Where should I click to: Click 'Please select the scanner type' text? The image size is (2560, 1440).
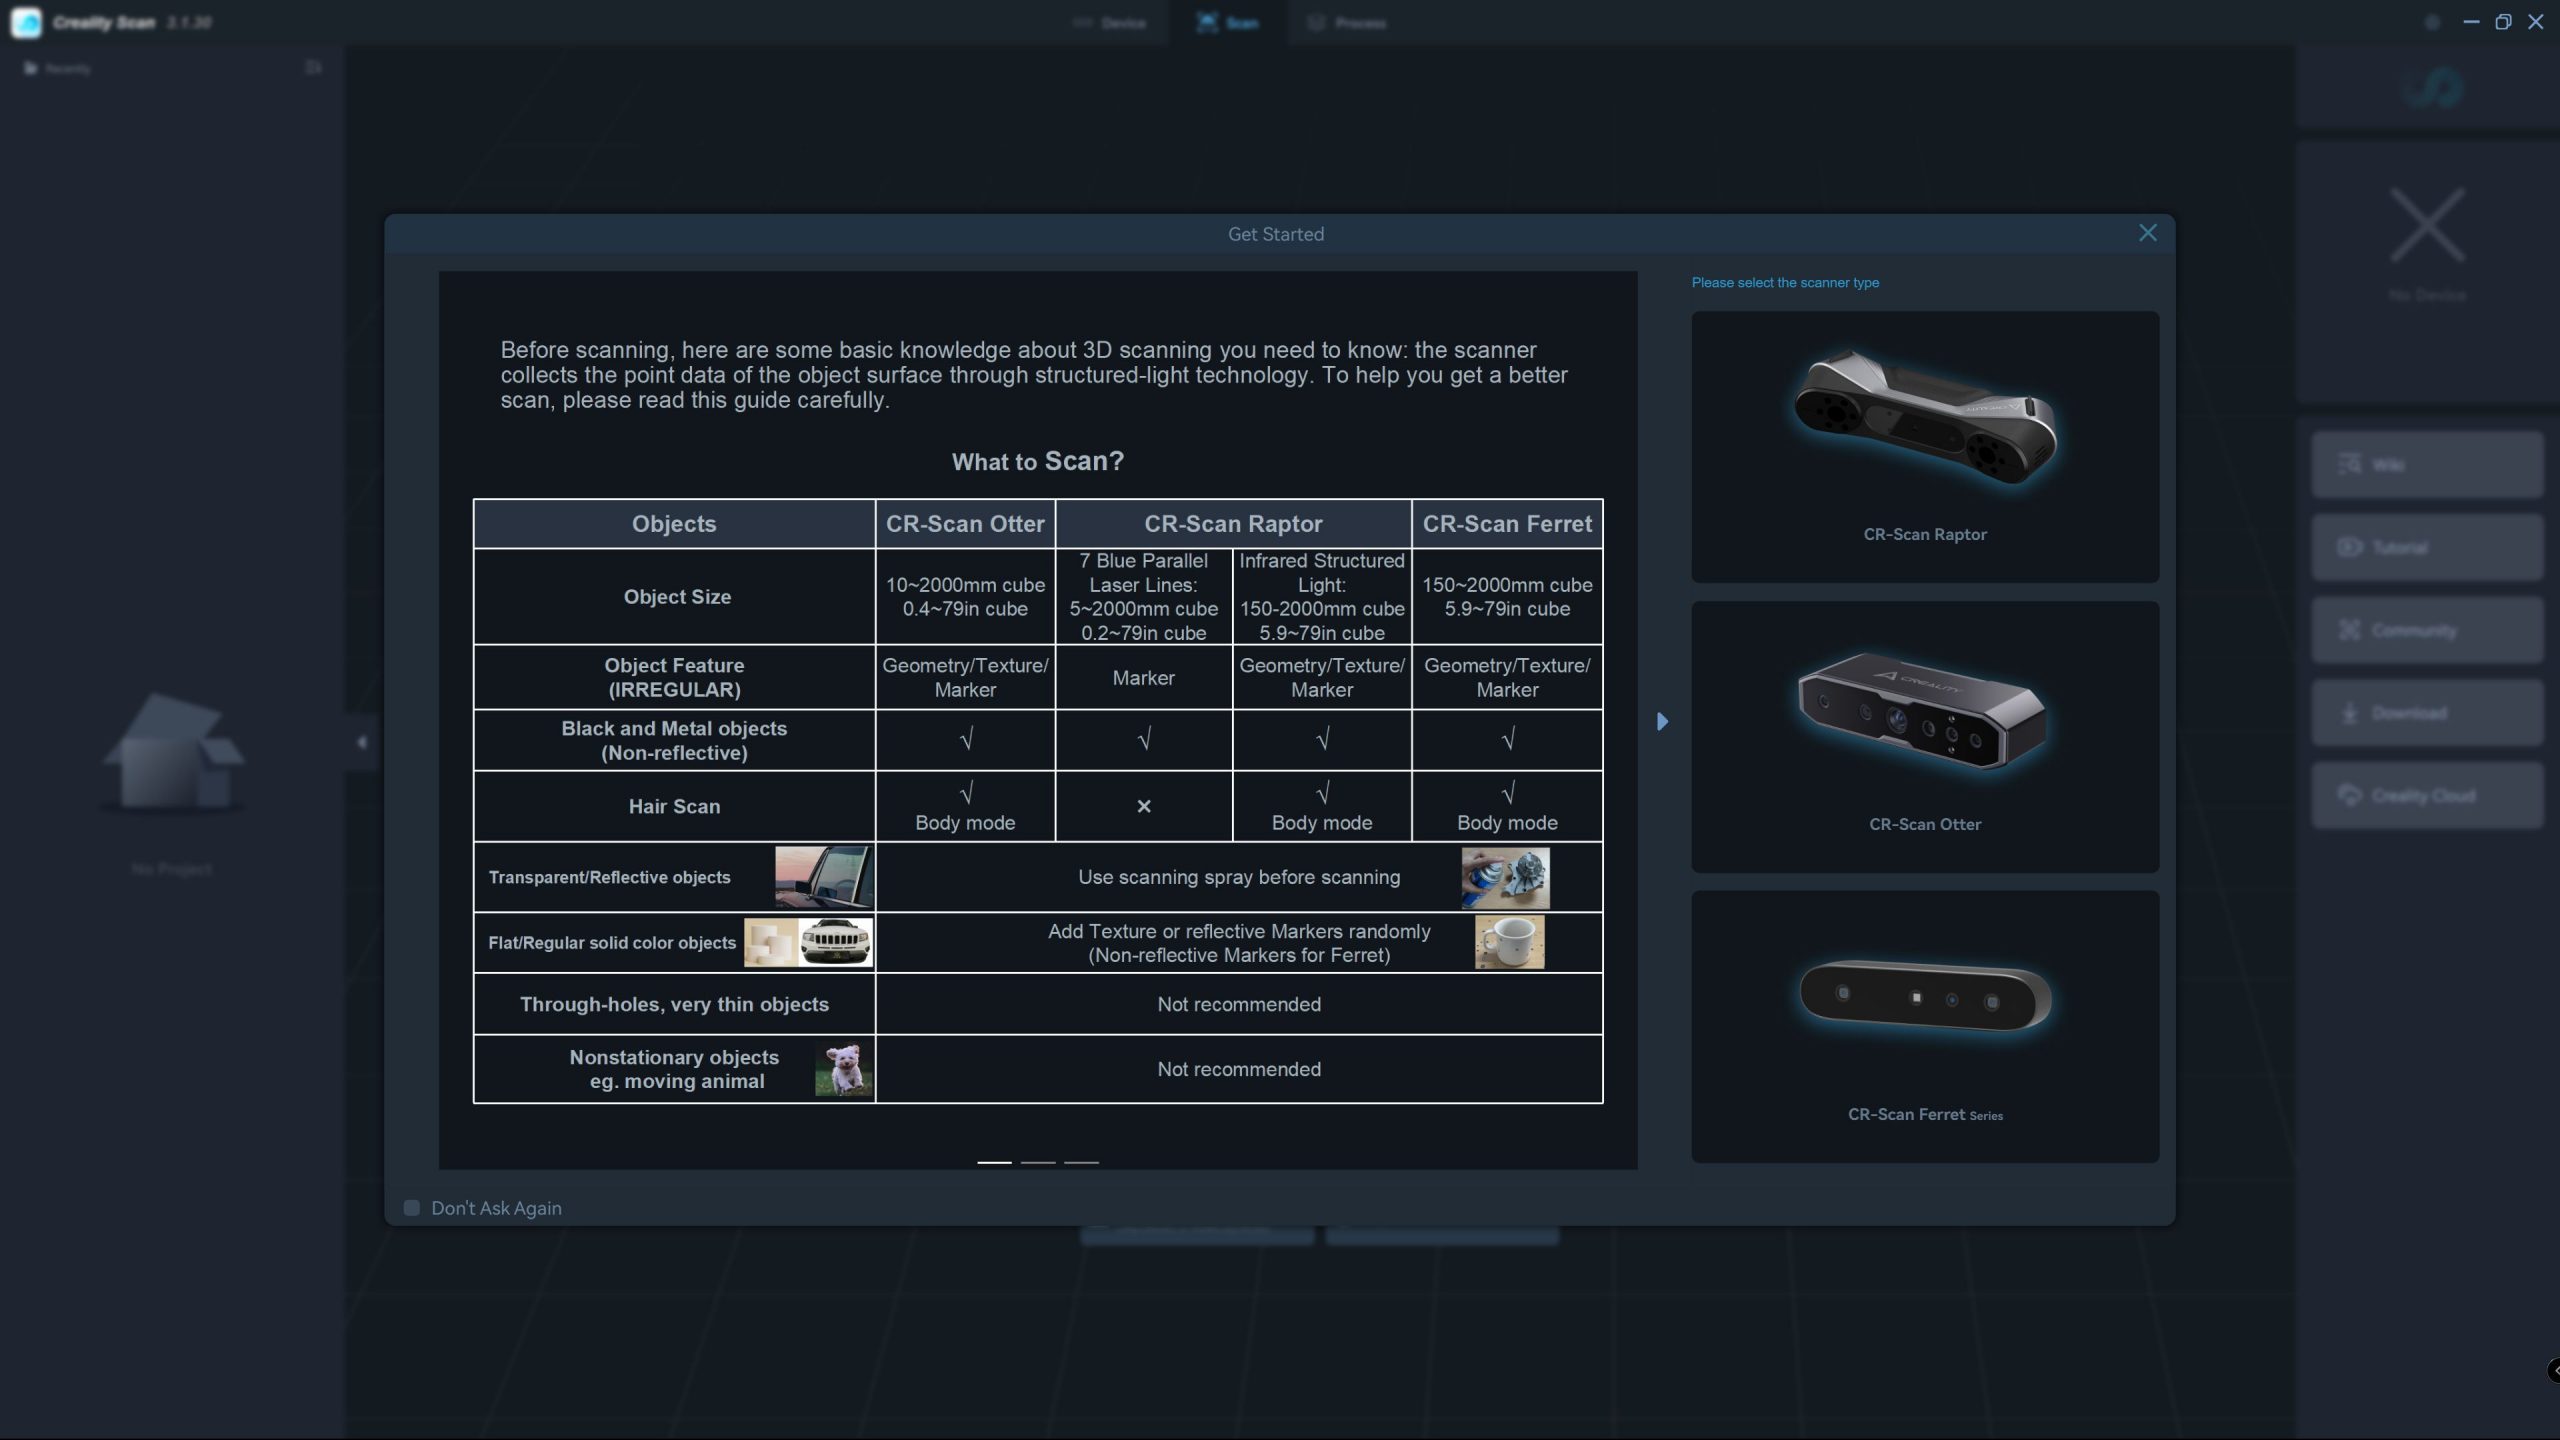[x=1785, y=283]
